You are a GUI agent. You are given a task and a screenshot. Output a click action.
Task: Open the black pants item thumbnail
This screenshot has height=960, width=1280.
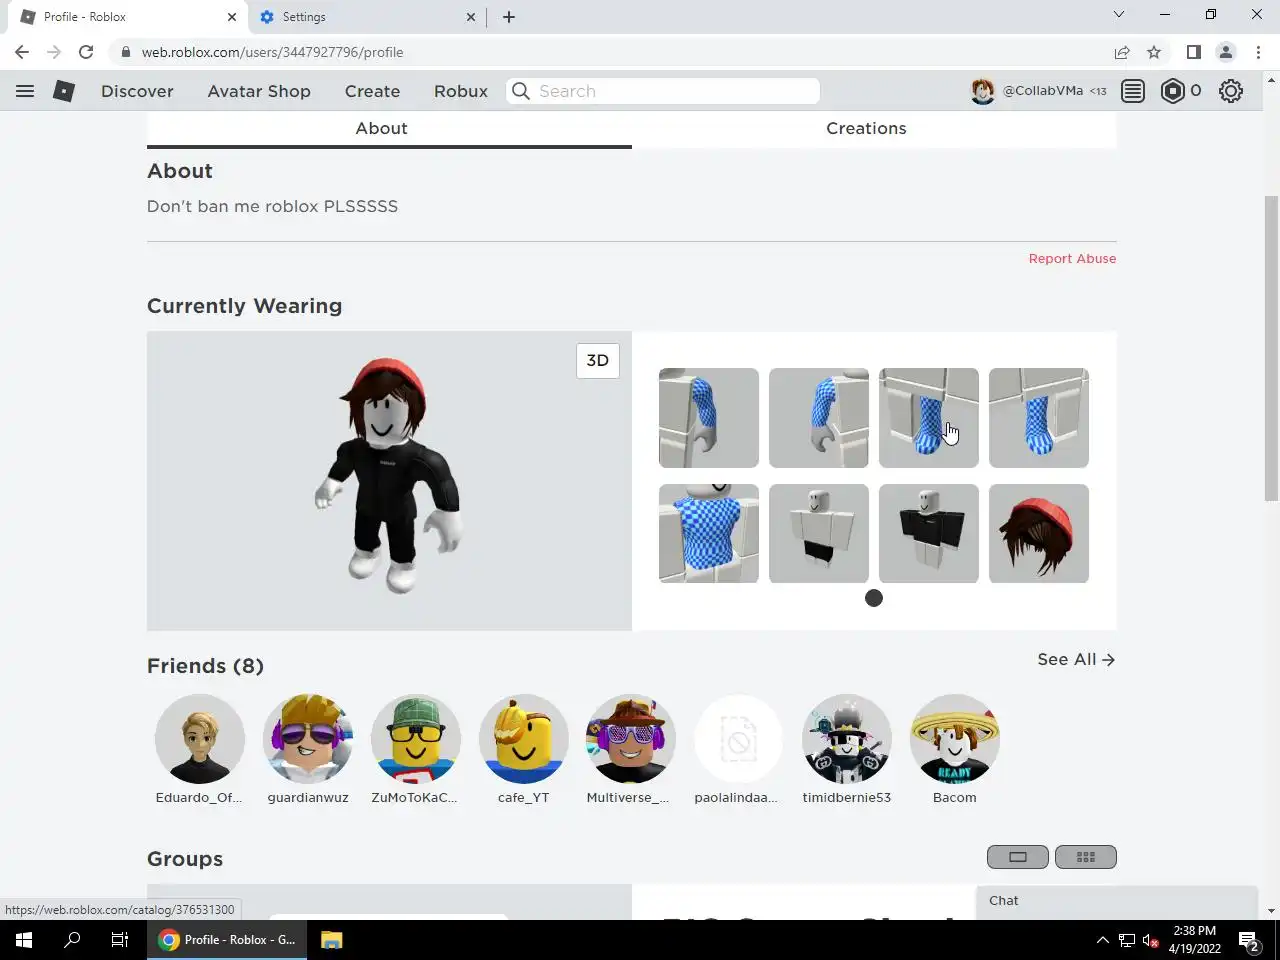coord(819,534)
